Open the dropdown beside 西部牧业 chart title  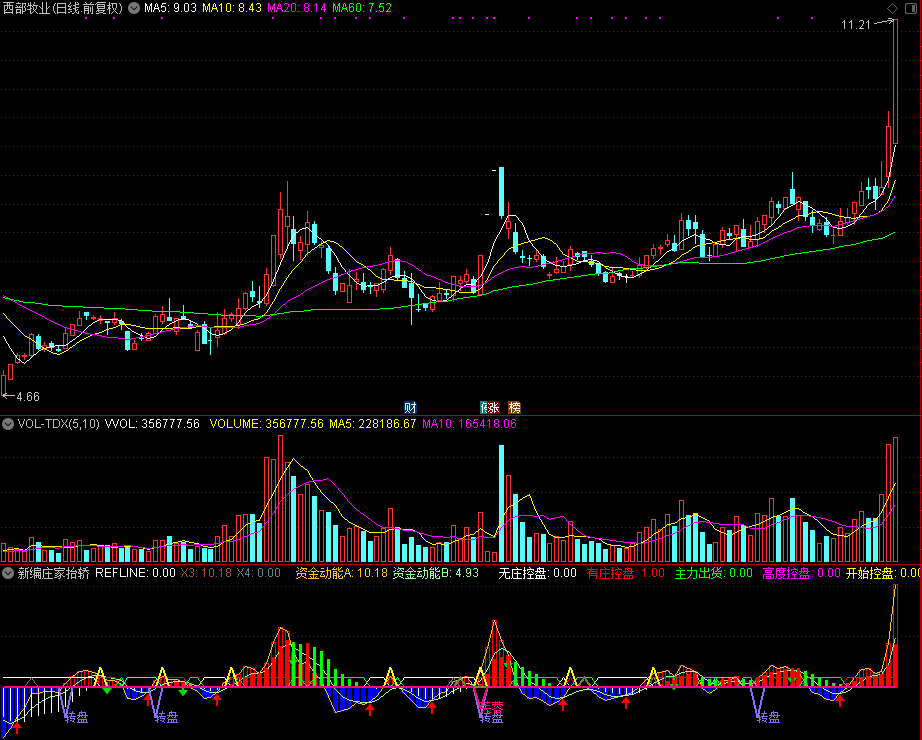click(134, 8)
